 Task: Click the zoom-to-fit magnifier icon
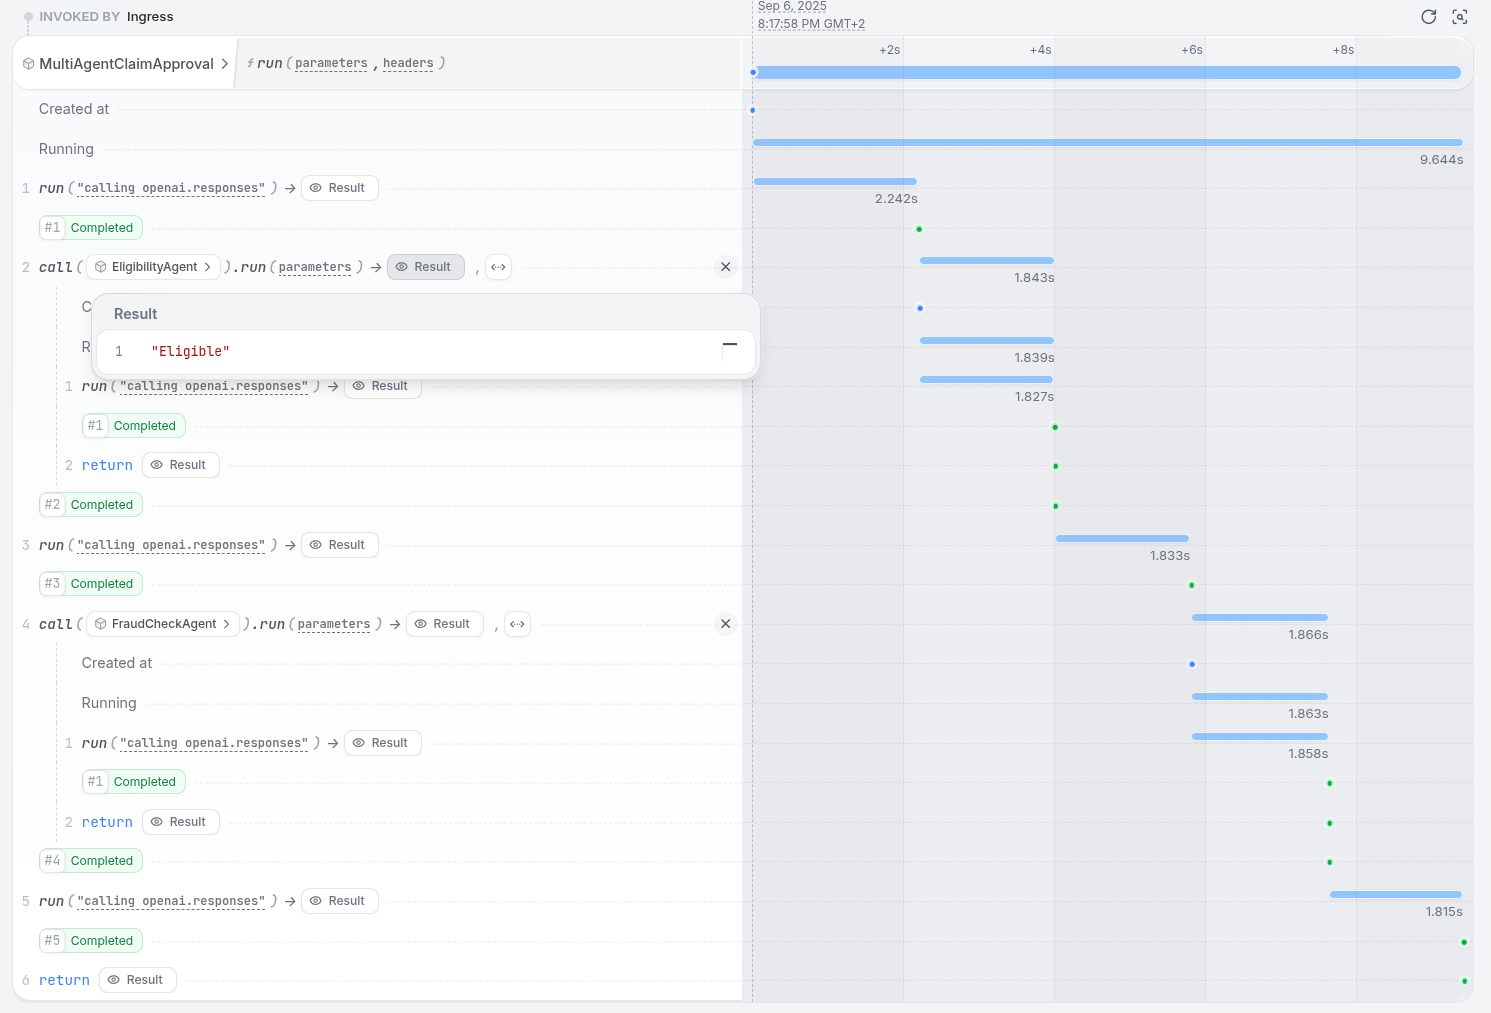pyautogui.click(x=1460, y=17)
